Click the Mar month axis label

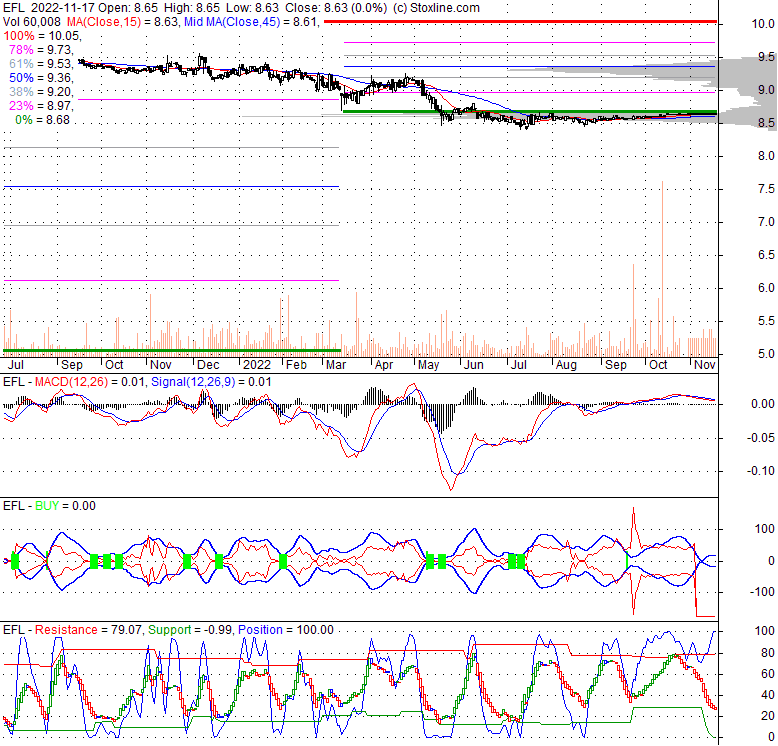(336, 365)
